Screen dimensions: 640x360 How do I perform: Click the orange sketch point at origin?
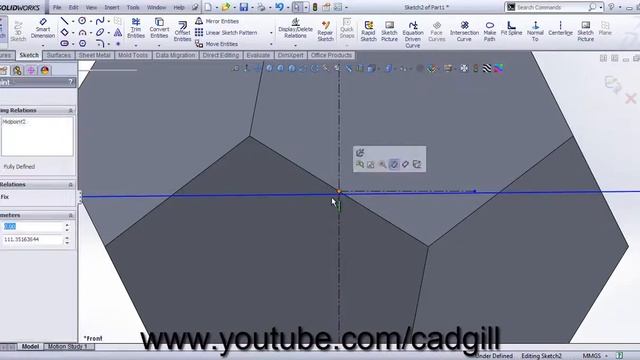[339, 191]
